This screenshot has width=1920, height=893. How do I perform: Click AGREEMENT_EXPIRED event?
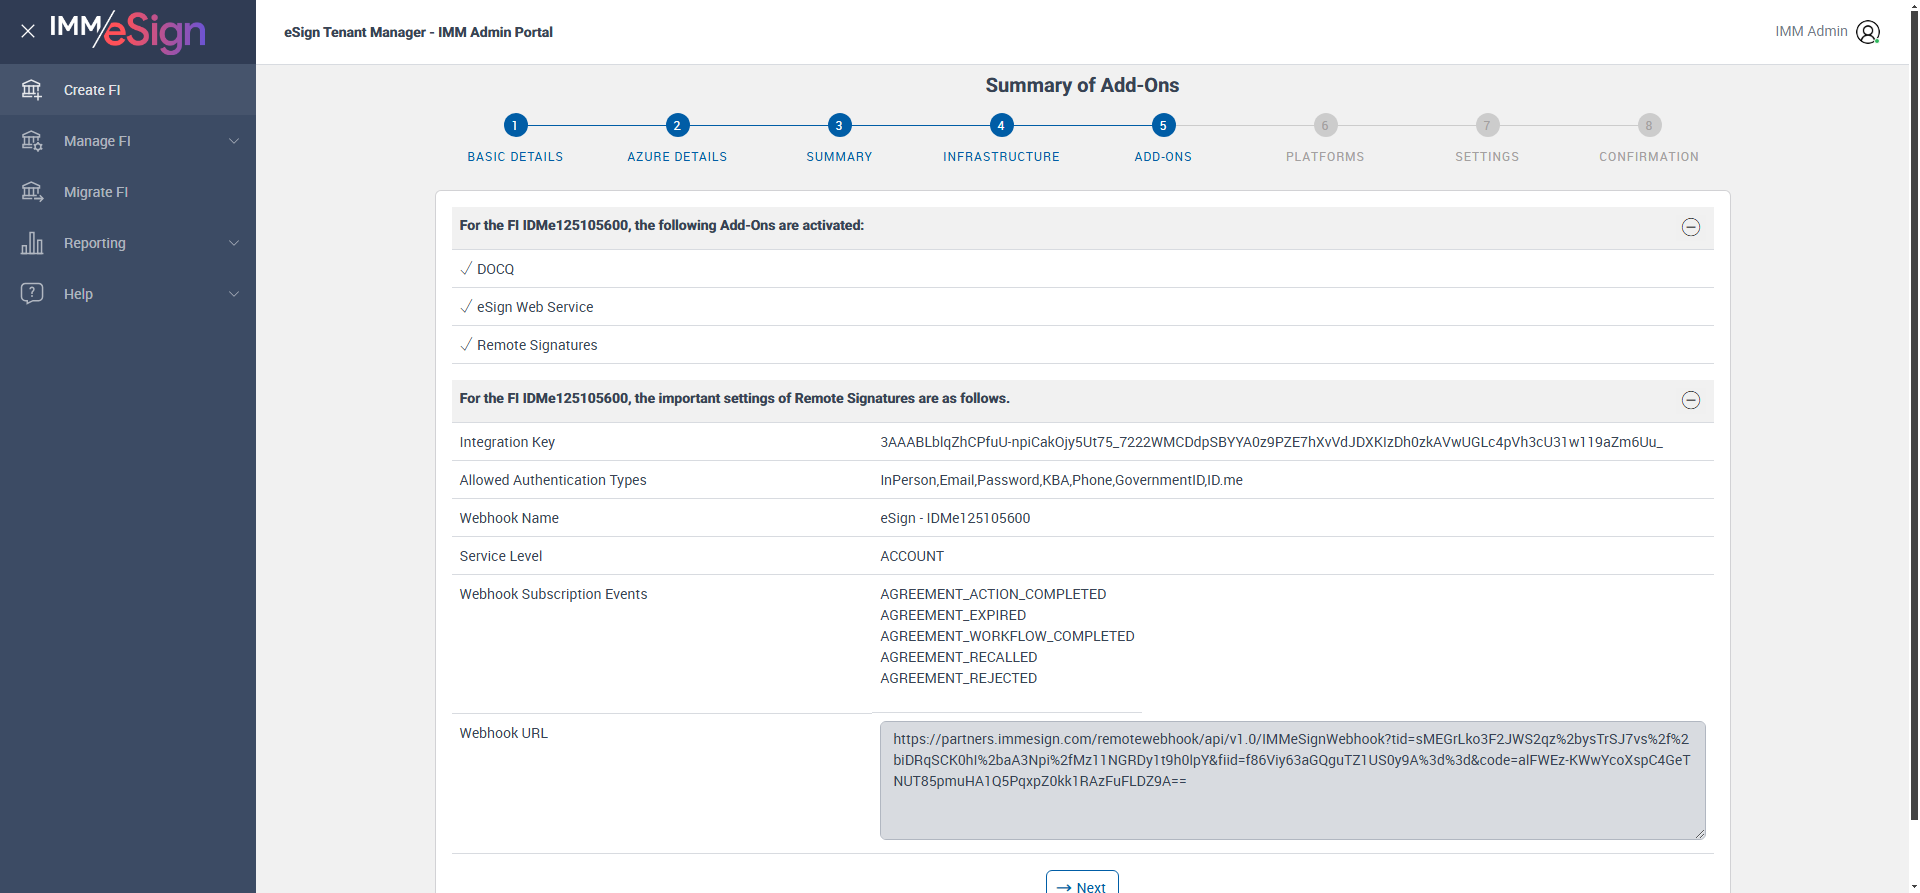pos(953,615)
